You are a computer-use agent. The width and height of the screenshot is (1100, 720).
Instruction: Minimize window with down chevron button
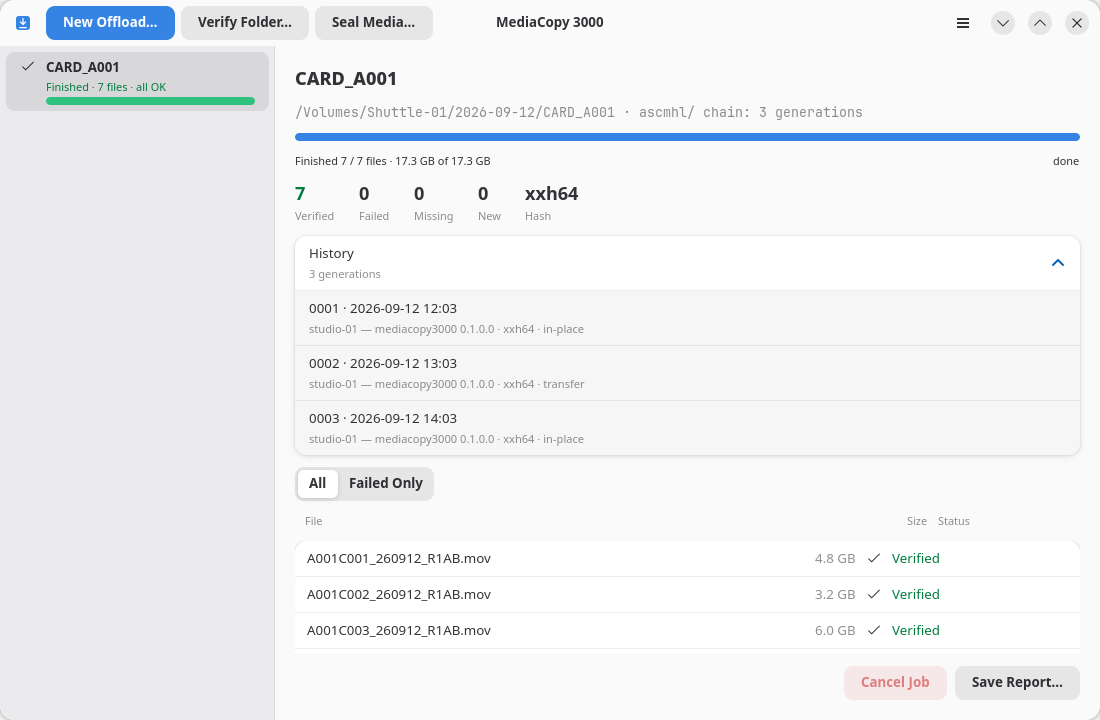[1002, 23]
